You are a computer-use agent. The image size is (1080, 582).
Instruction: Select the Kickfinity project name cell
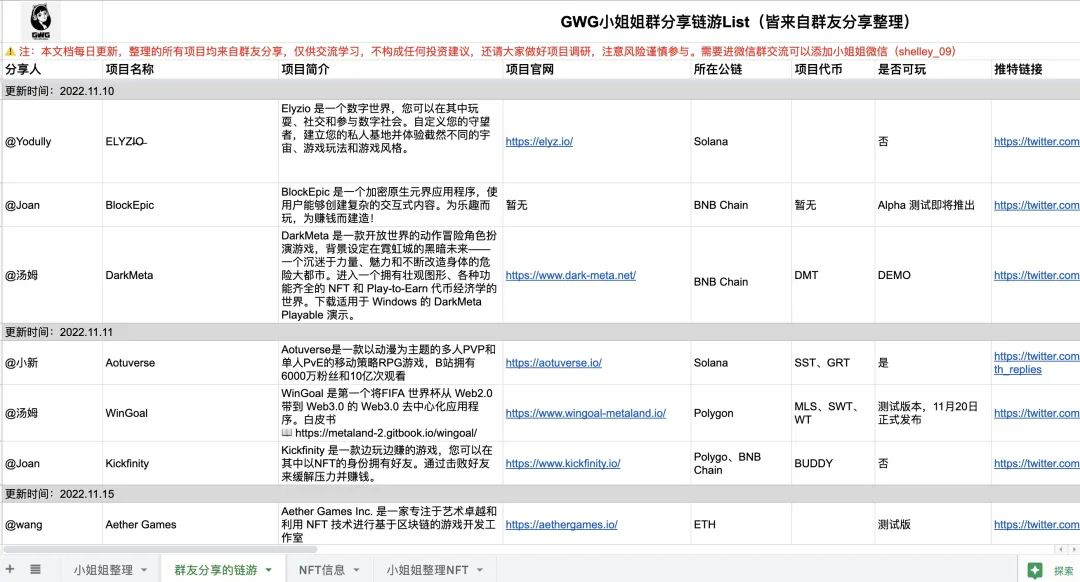click(190, 464)
